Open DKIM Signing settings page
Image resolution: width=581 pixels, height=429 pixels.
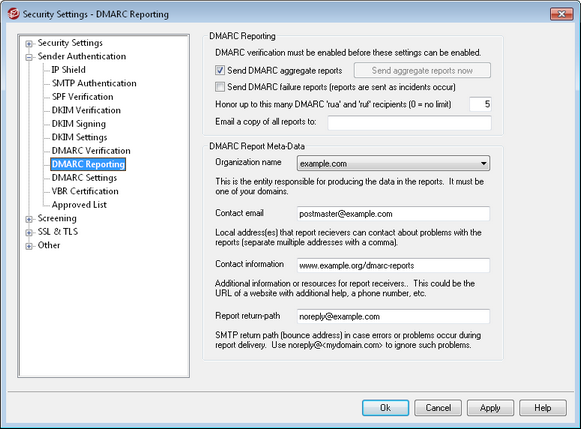(x=79, y=124)
